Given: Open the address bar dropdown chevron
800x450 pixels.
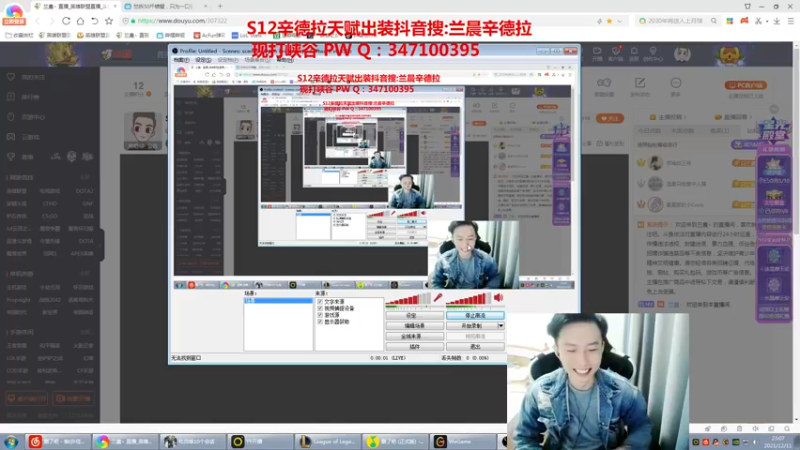Looking at the screenshot, I should [x=620, y=21].
